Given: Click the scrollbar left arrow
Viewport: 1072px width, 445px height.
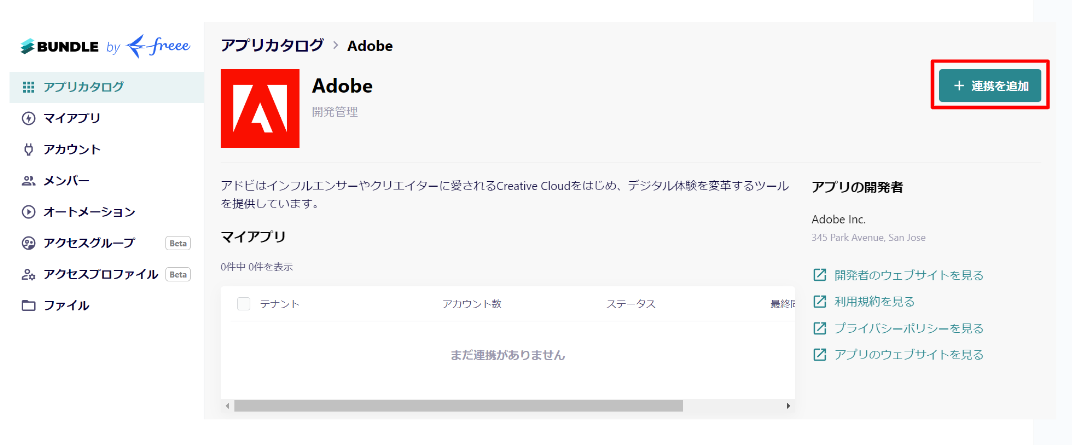Looking at the screenshot, I should click(228, 405).
